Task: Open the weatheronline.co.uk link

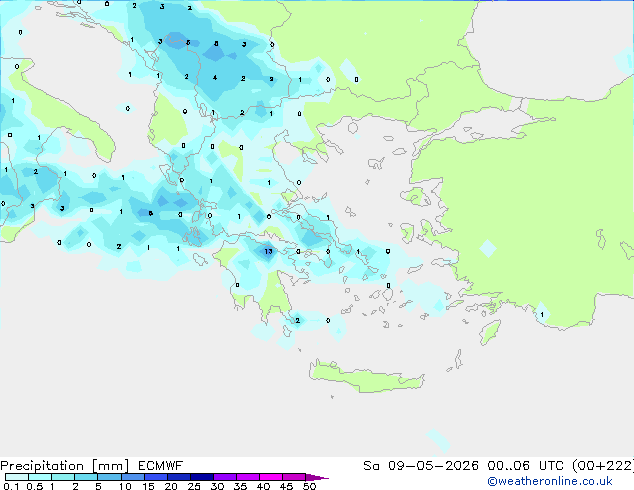Action: coord(550,481)
